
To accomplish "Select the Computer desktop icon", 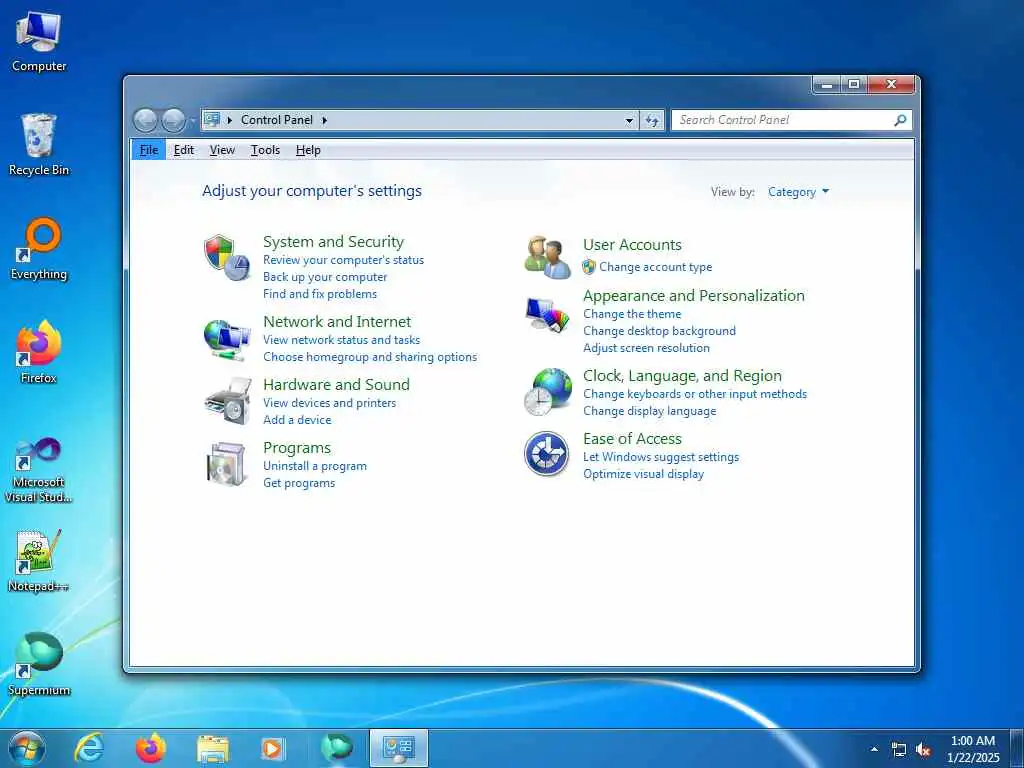I will [39, 42].
